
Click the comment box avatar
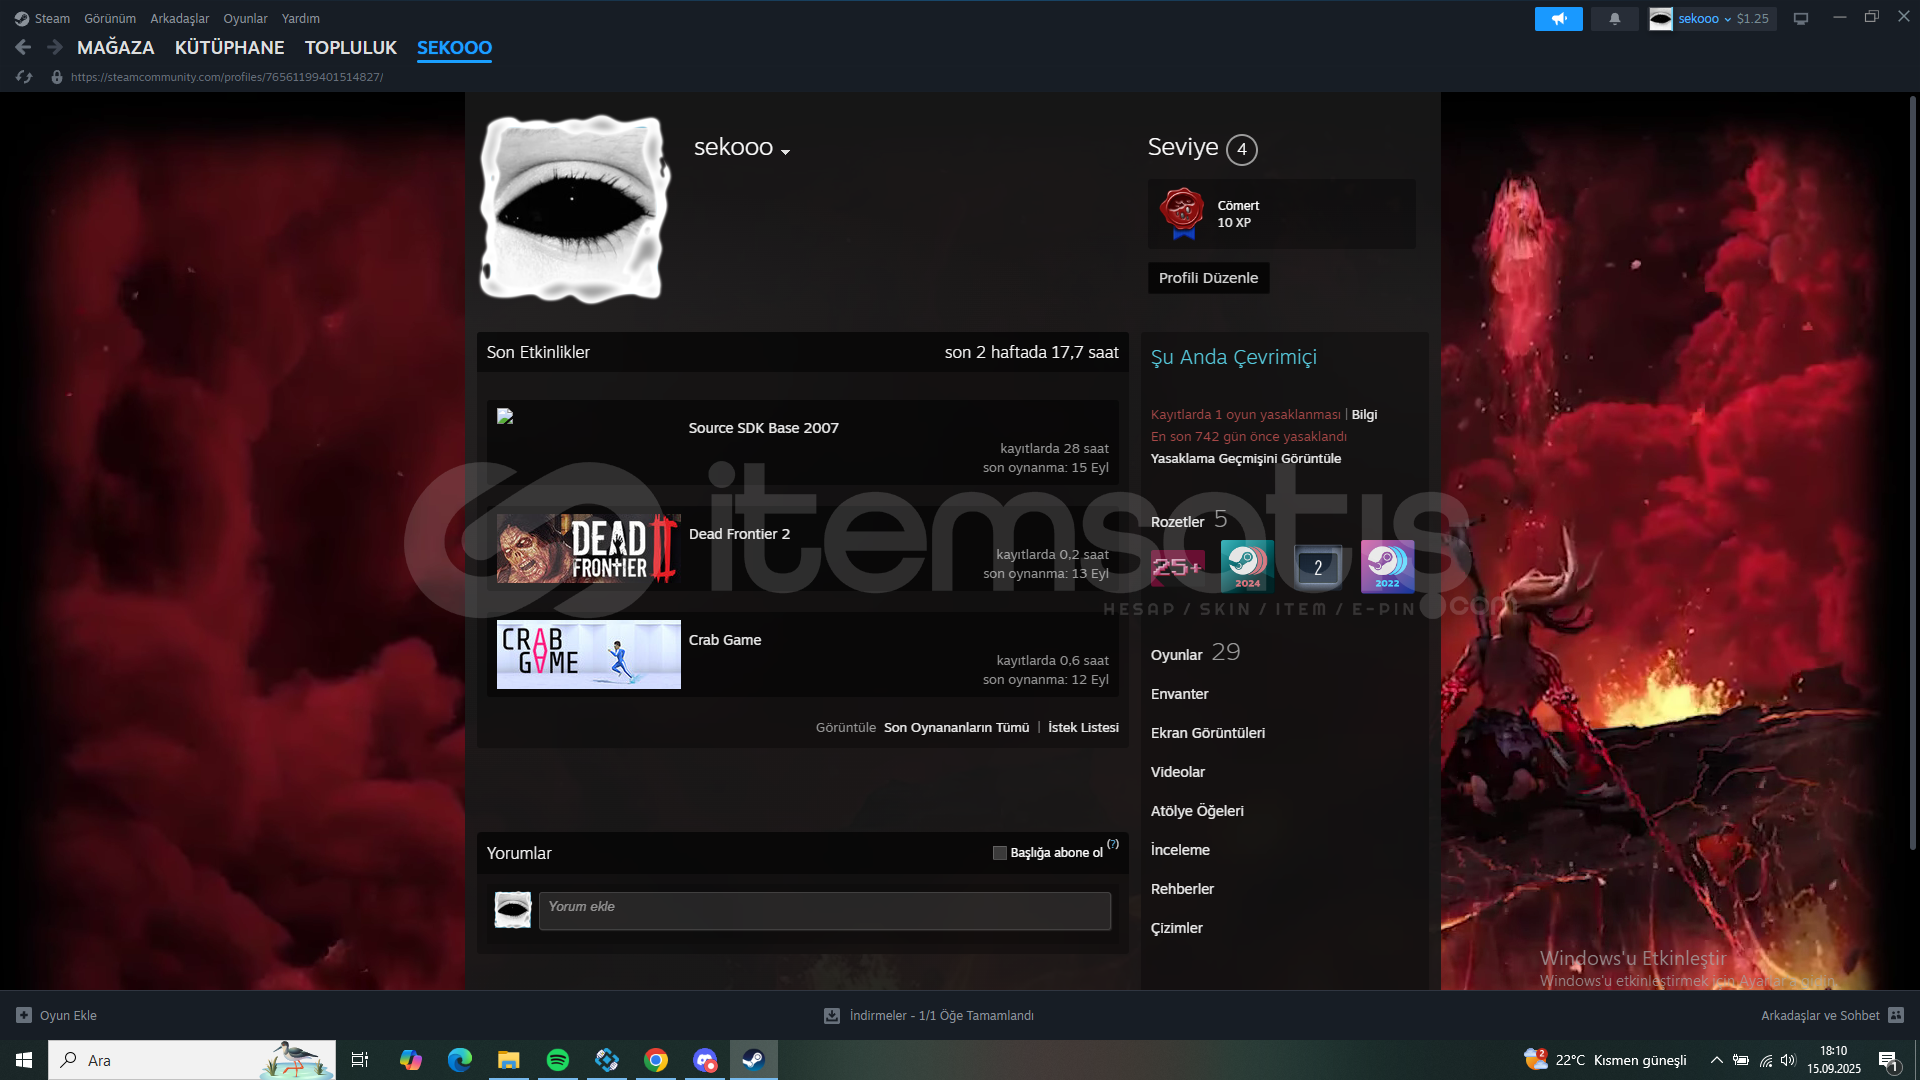[513, 910]
